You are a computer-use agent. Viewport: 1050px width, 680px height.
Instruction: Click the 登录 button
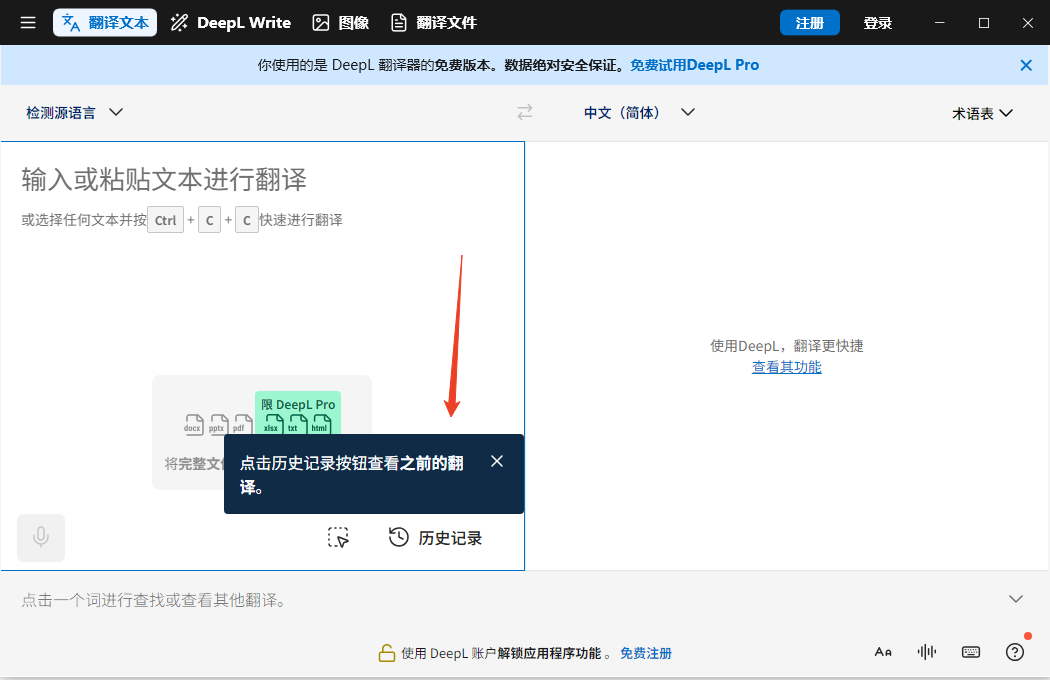877,23
